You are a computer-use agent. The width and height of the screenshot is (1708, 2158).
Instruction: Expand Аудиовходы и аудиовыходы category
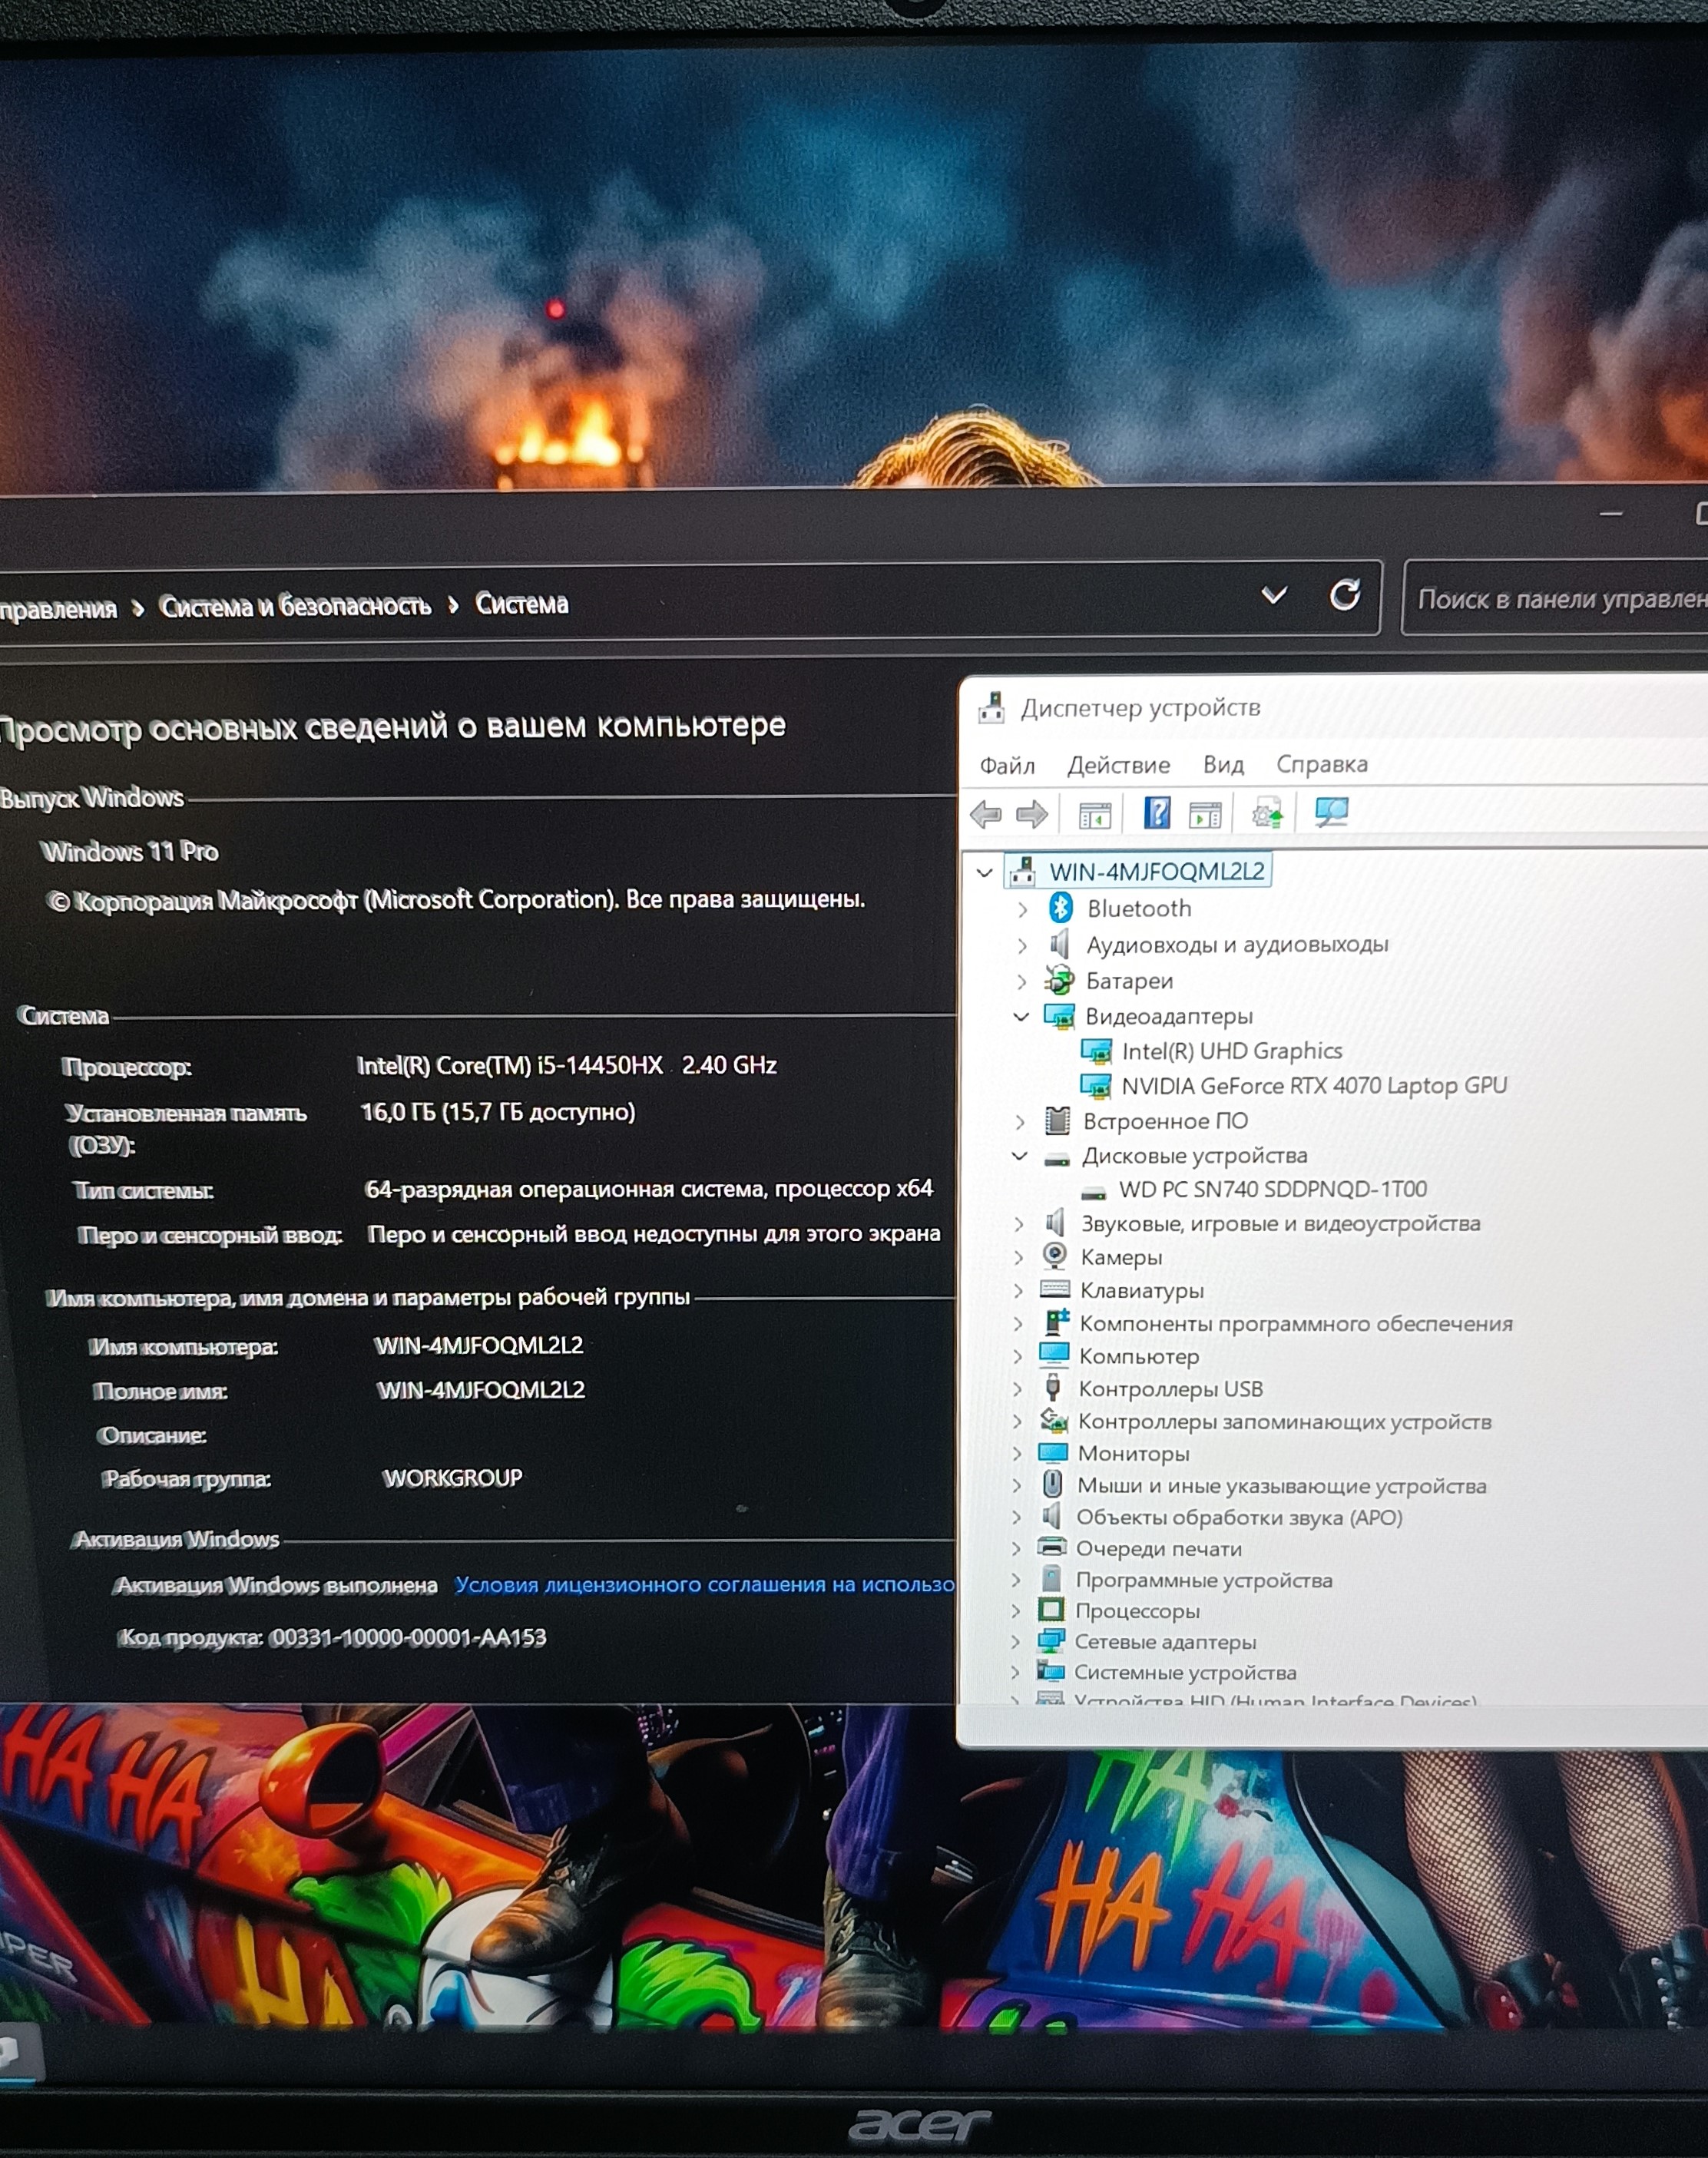pos(1022,945)
